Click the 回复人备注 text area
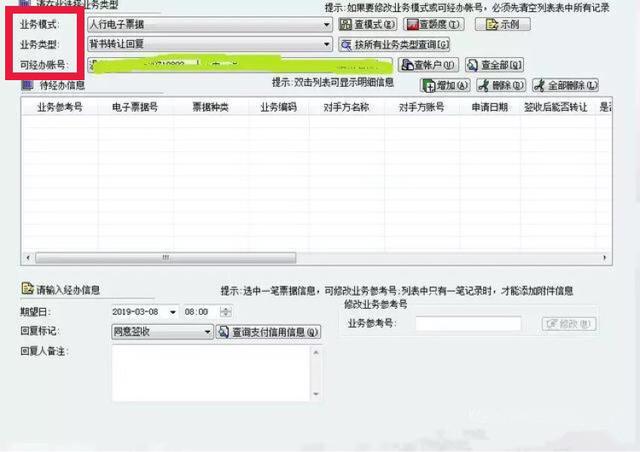The height and width of the screenshot is (452, 640). (x=211, y=374)
